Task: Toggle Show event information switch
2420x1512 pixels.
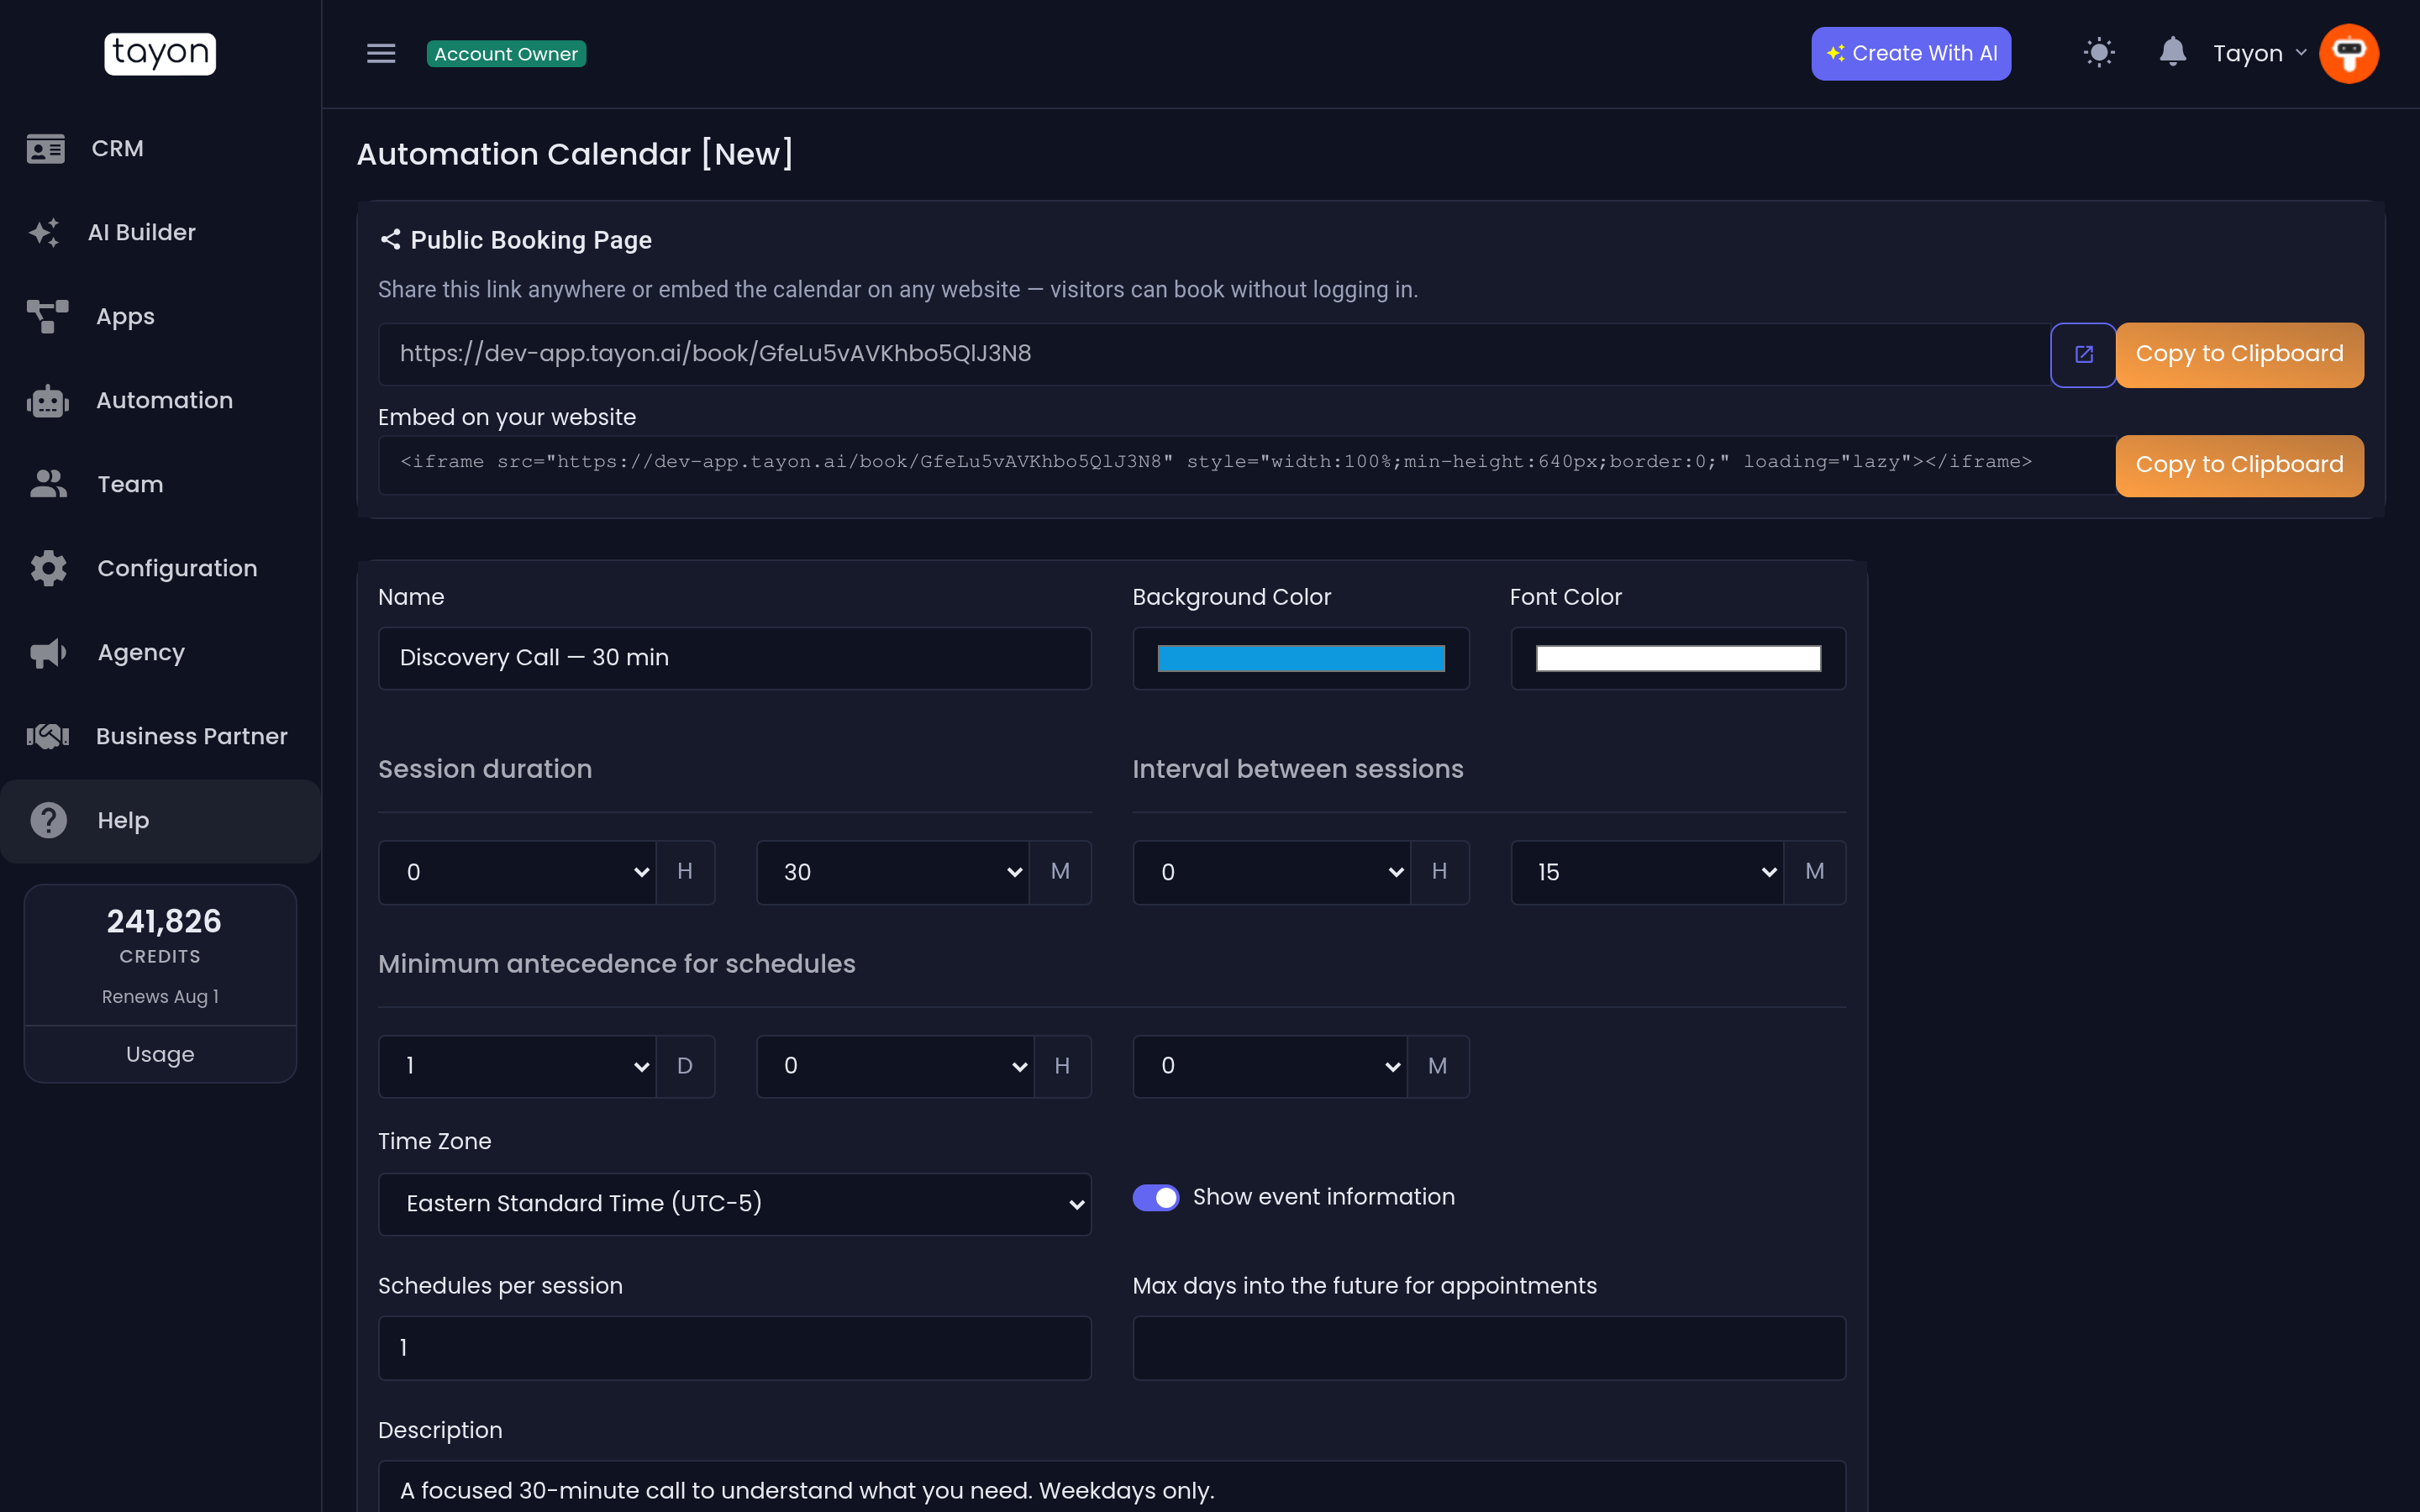Action: (x=1155, y=1197)
